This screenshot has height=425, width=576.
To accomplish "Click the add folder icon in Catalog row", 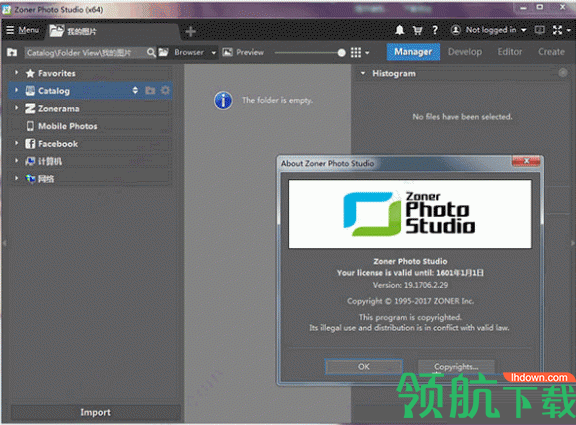I will pyautogui.click(x=150, y=90).
